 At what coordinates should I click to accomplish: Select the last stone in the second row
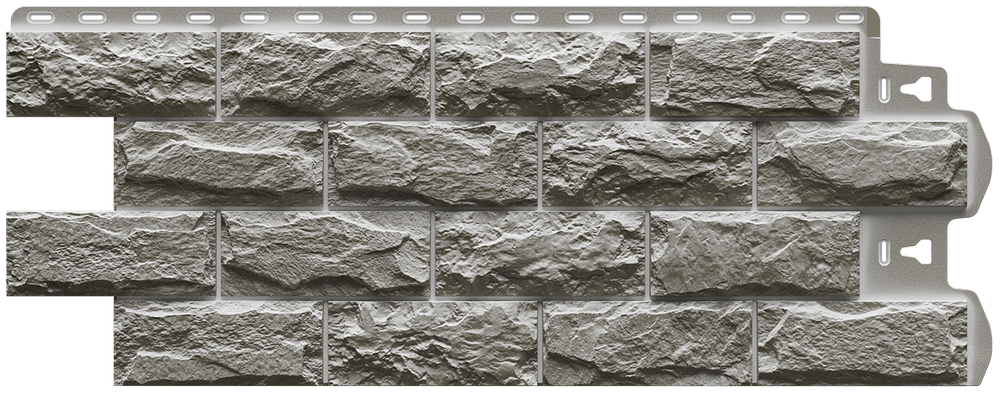coord(862,164)
